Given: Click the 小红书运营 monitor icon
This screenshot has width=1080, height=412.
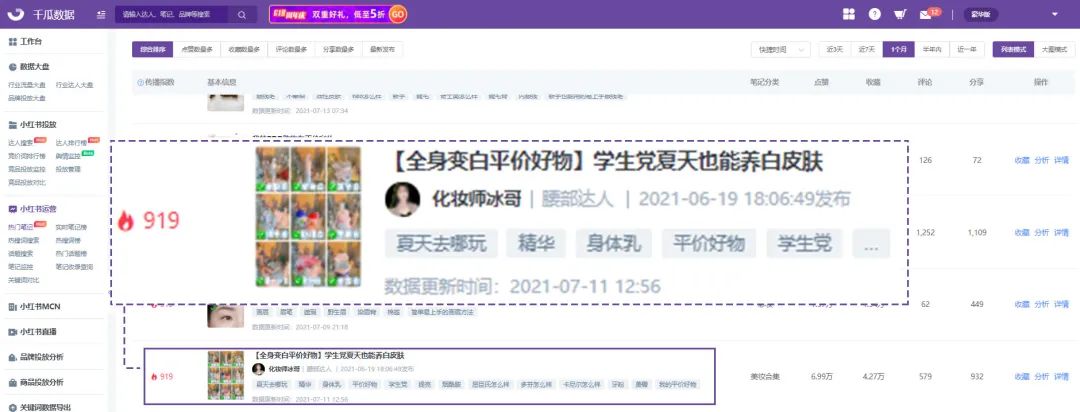Looking at the screenshot, I should (x=12, y=209).
